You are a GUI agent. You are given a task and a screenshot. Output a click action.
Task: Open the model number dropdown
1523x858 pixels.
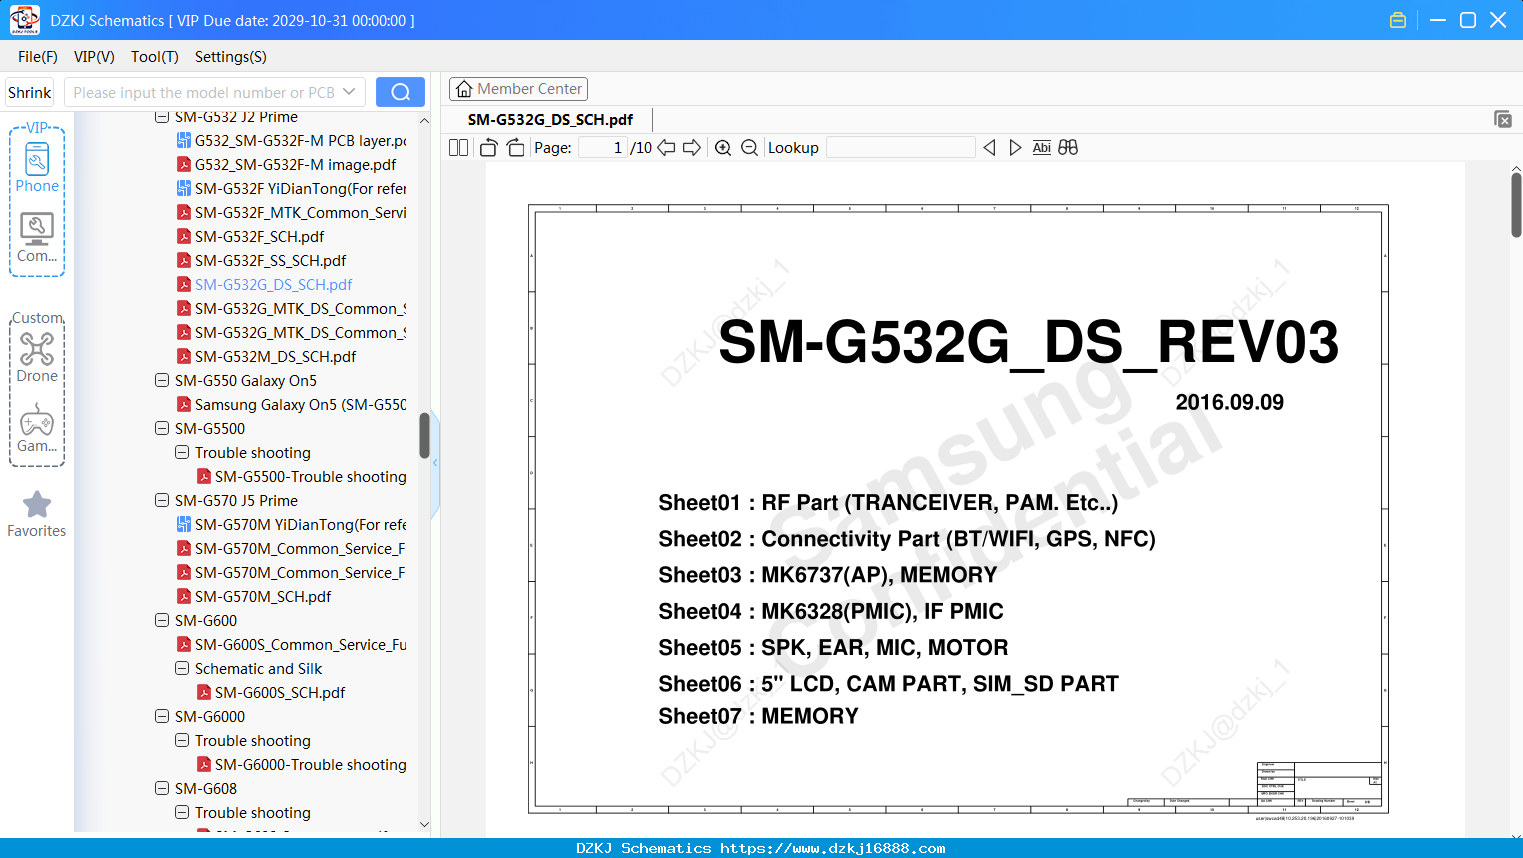(349, 92)
